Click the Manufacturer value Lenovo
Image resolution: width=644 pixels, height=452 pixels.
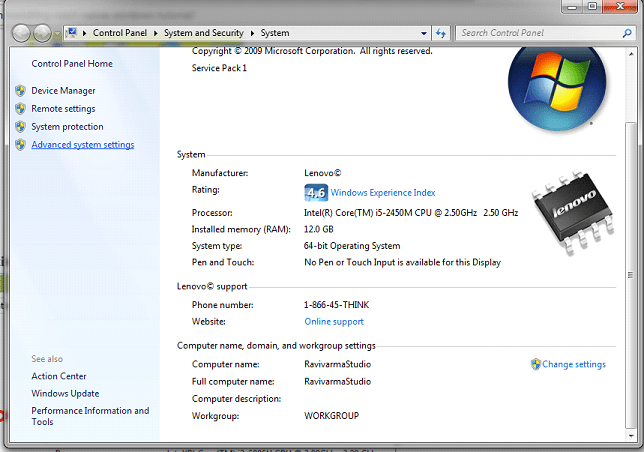(x=322, y=173)
